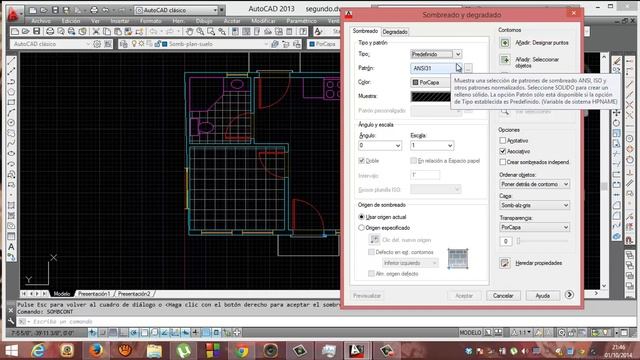Select Usar origen actual radio button
Image resolution: width=640 pixels, height=360 pixels.
point(361,217)
